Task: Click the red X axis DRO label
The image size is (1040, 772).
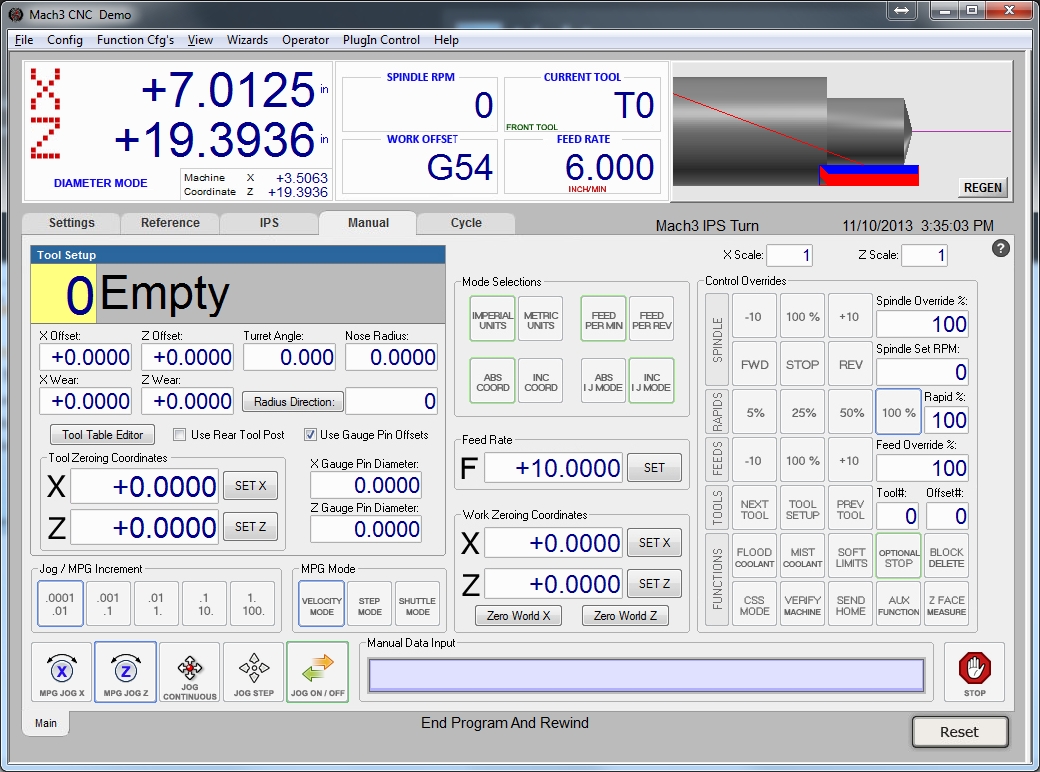Action: (x=46, y=90)
